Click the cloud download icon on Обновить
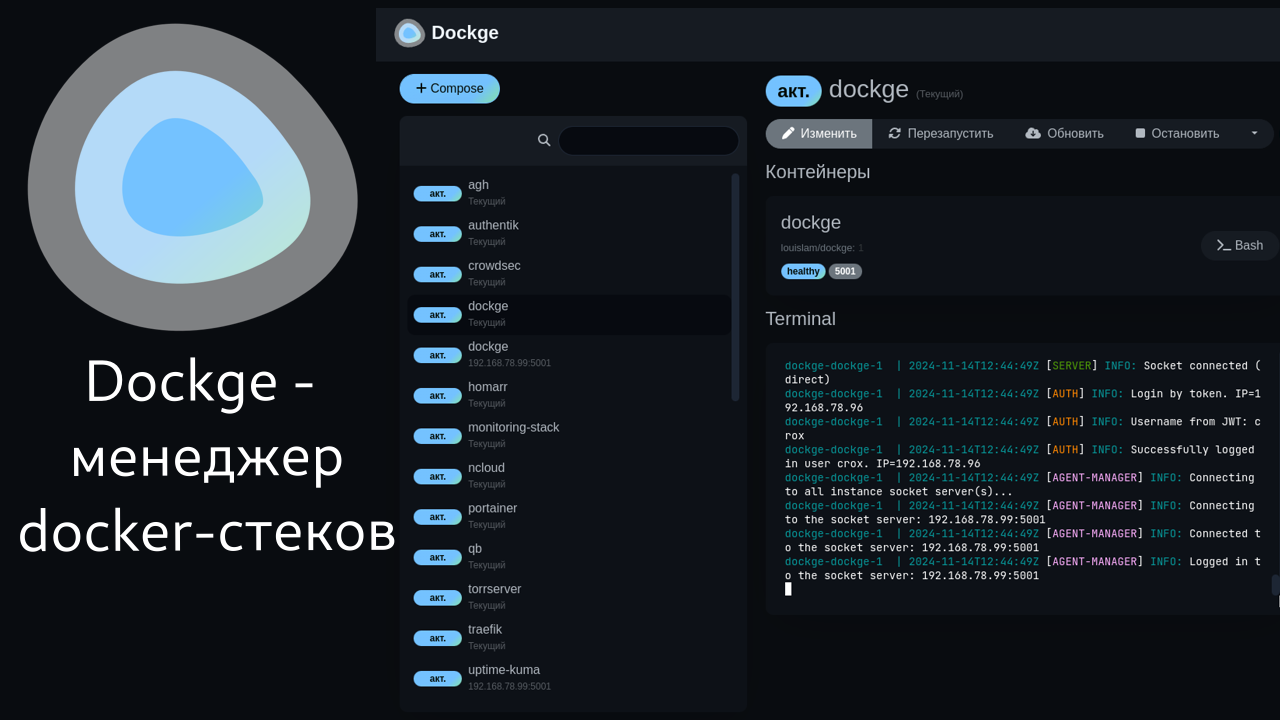This screenshot has width=1280, height=720. [x=1033, y=133]
